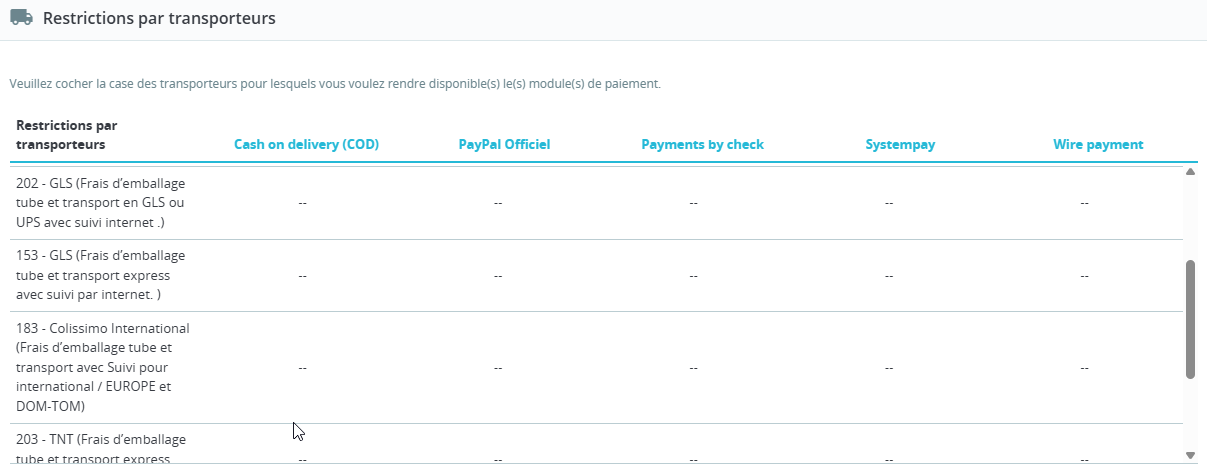Select the Wire payment column header

1098,144
